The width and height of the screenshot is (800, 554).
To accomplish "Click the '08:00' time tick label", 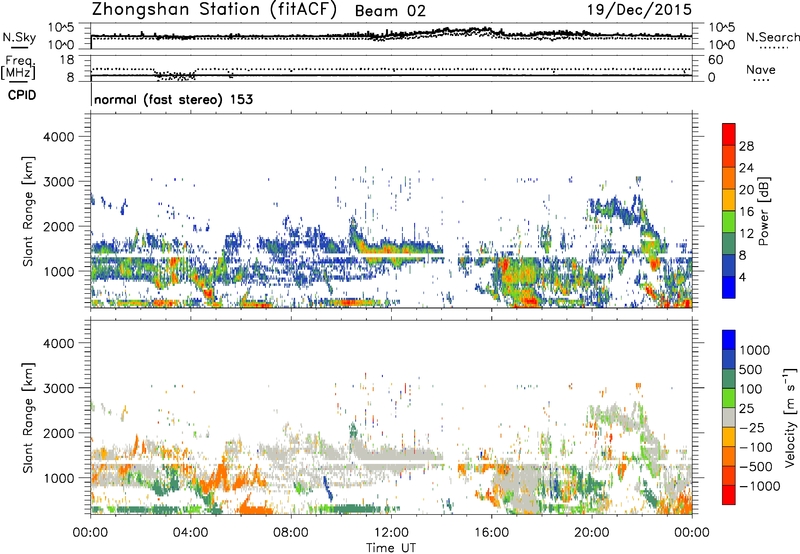I will [x=290, y=533].
